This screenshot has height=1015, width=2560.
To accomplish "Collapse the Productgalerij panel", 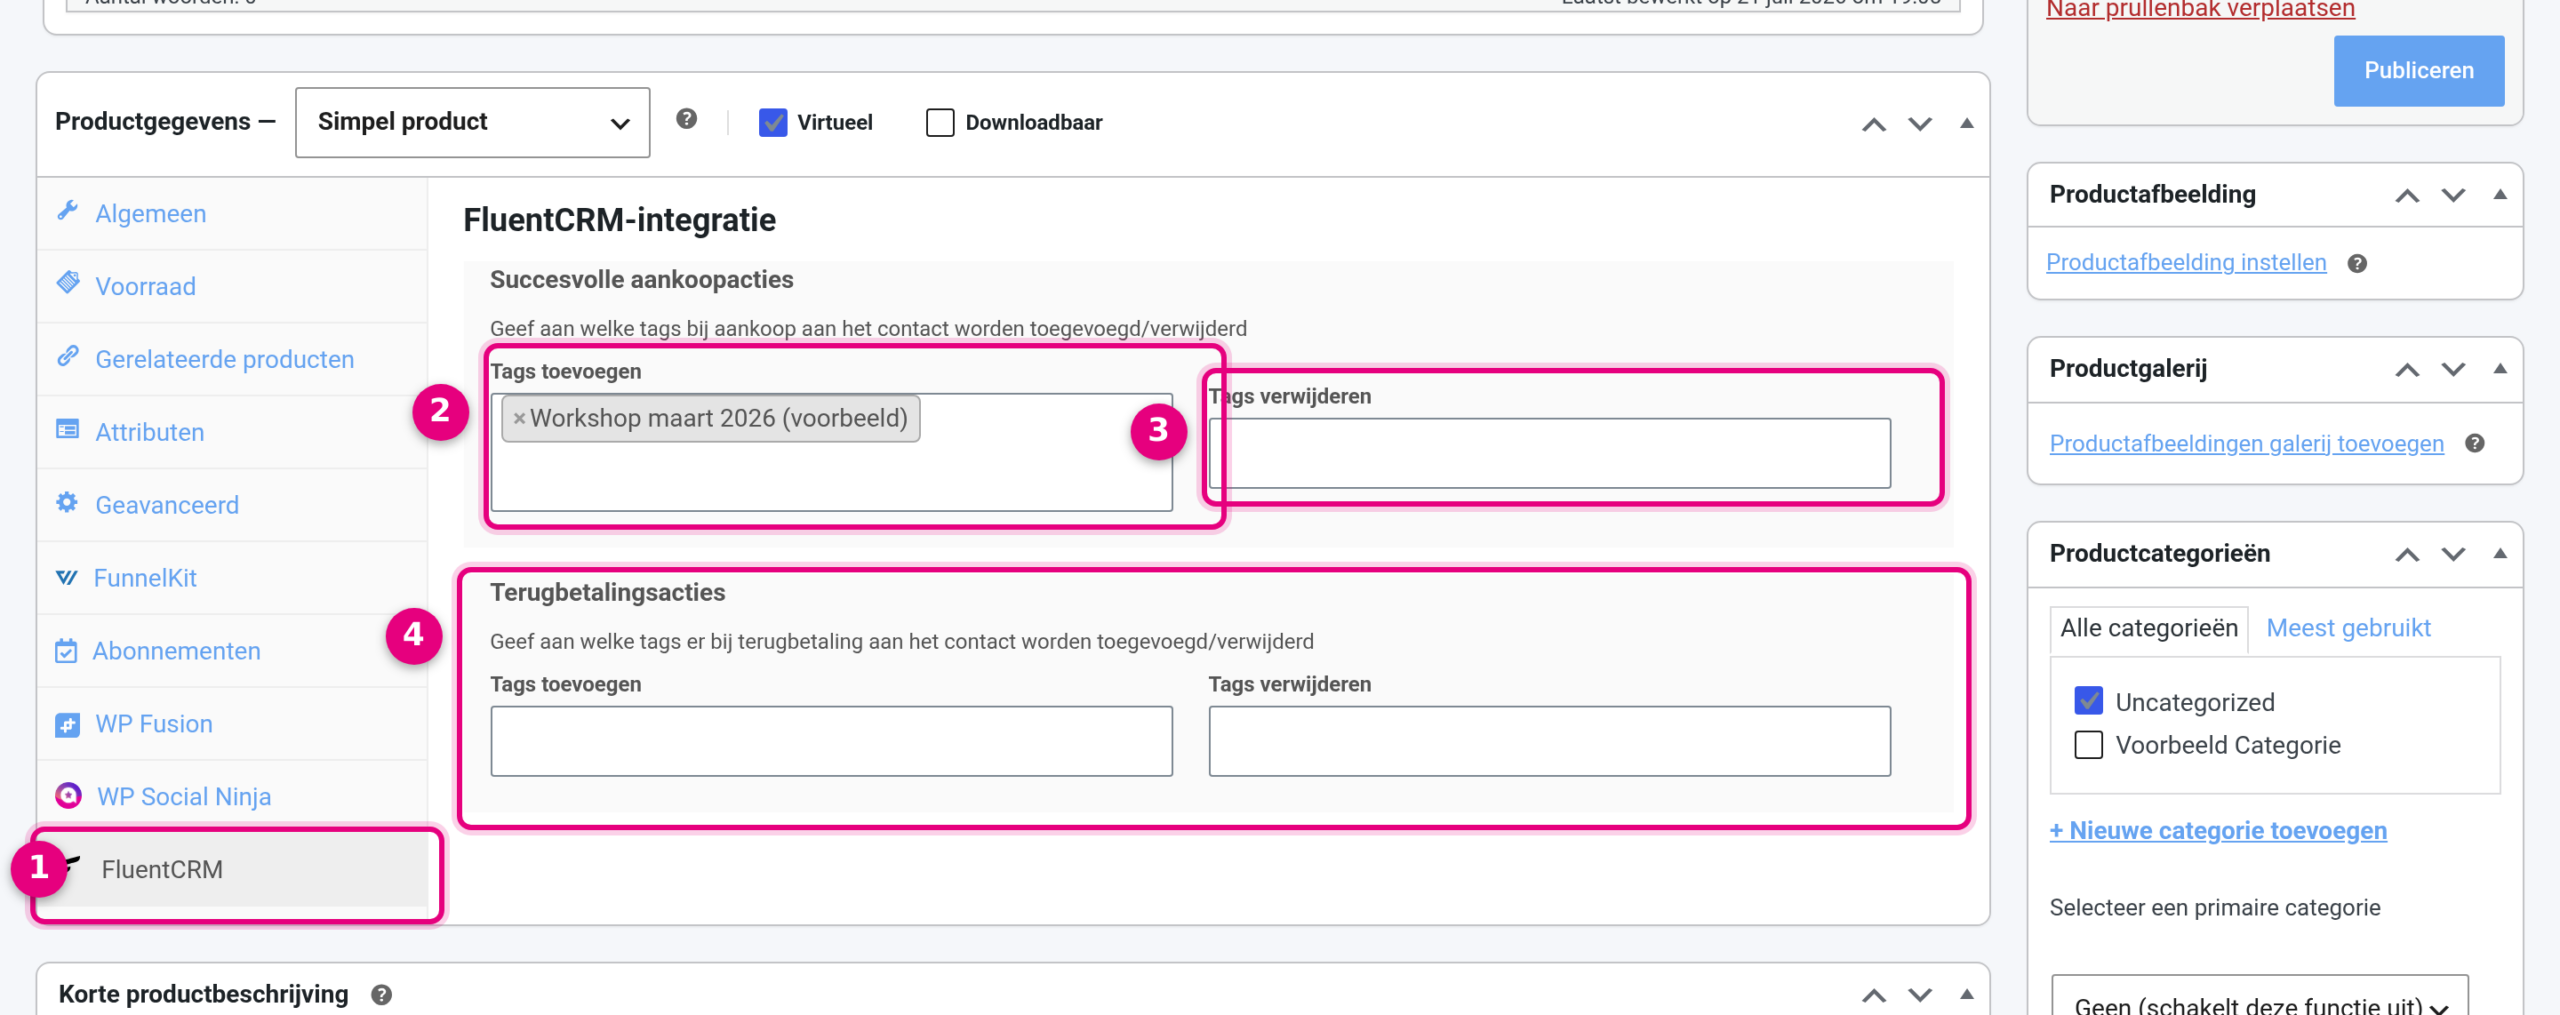I will click(x=2500, y=368).
